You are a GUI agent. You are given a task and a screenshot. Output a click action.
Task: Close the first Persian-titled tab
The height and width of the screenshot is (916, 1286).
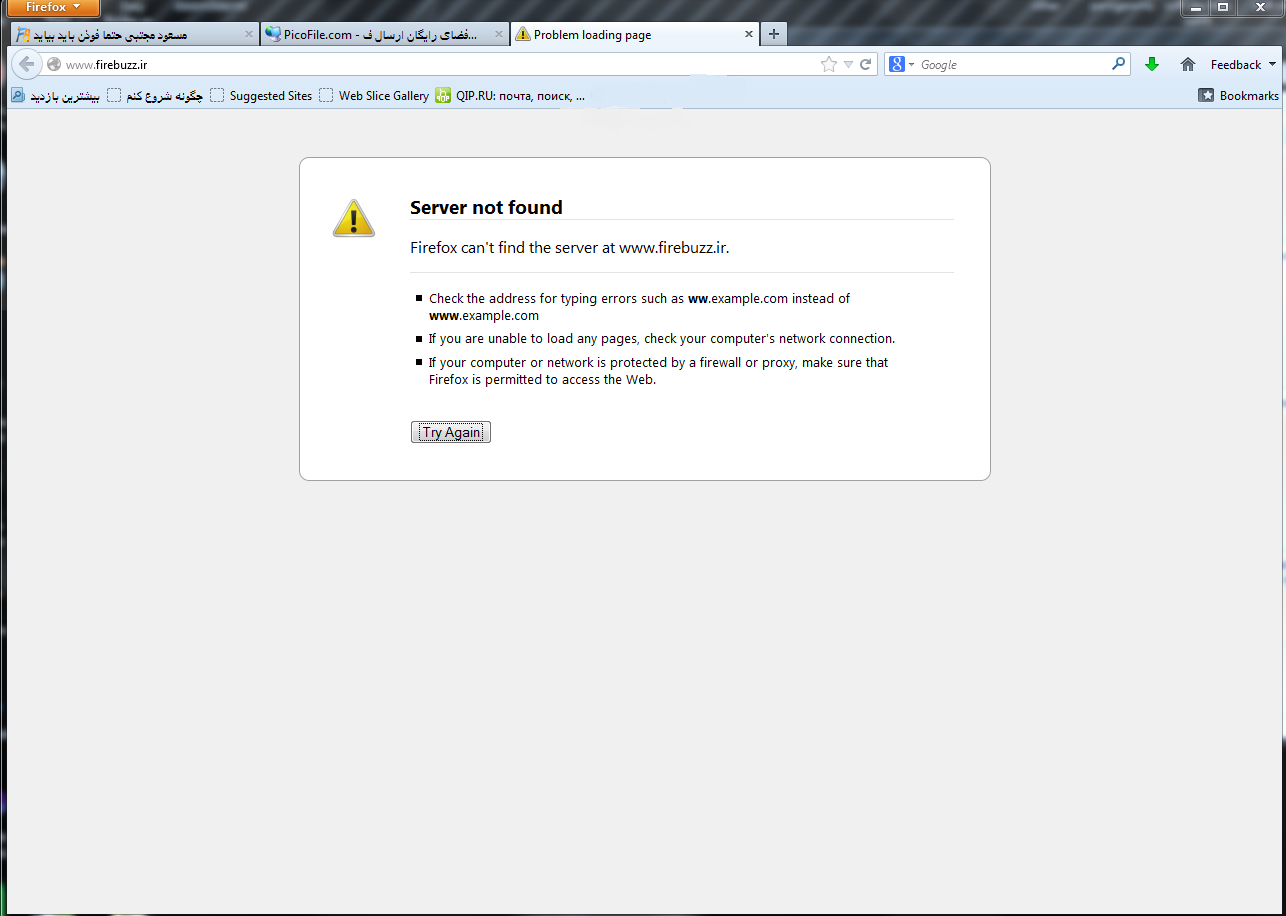point(248,34)
